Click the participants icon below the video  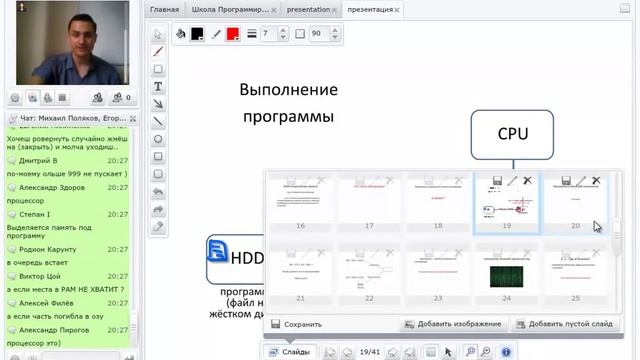coord(98,98)
